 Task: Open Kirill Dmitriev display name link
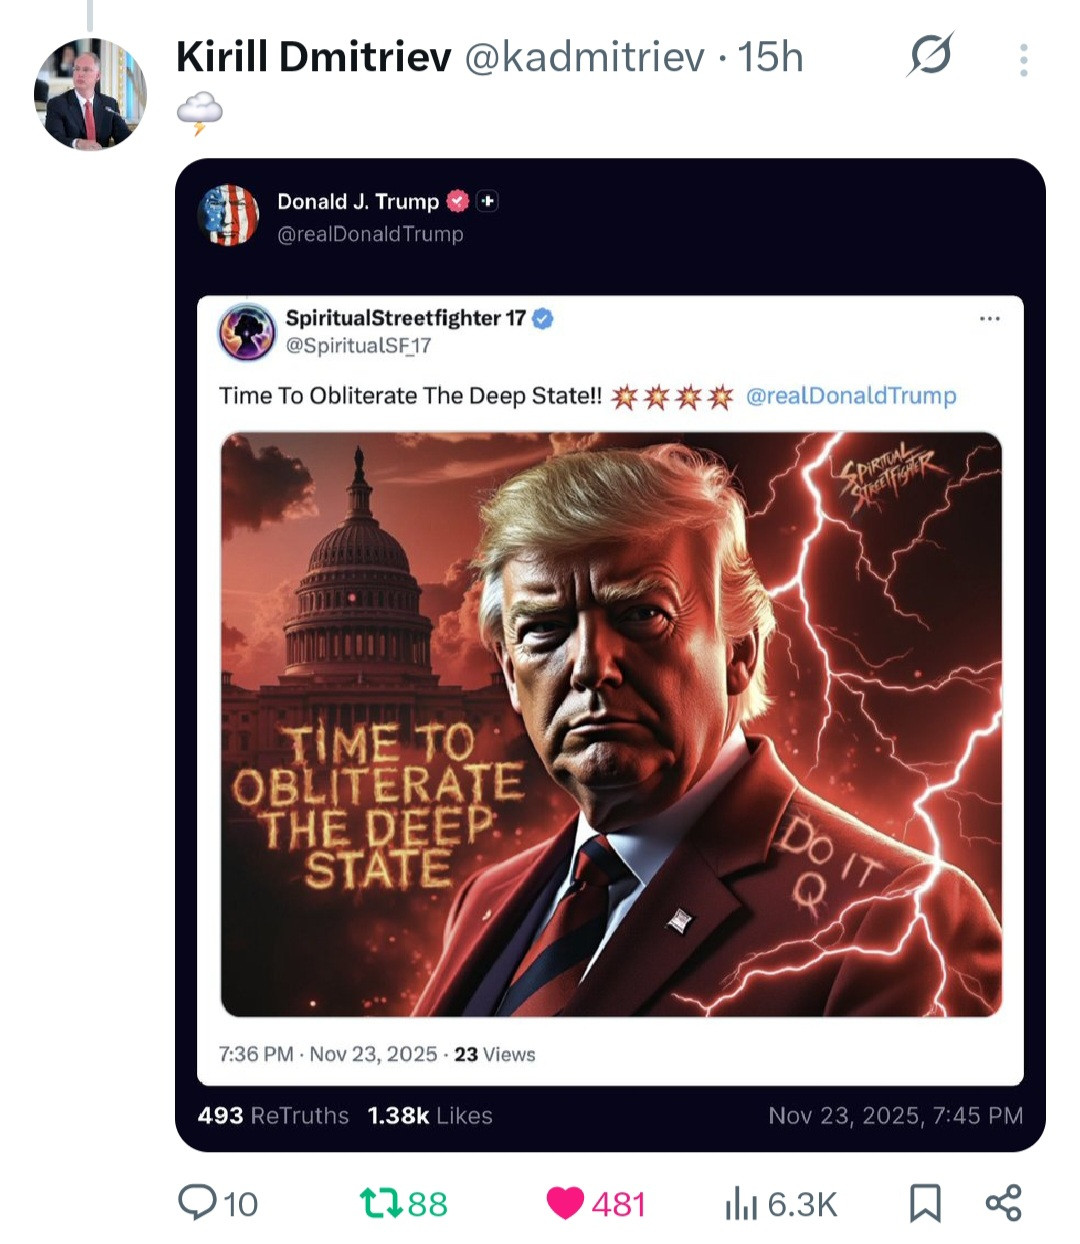tap(314, 58)
